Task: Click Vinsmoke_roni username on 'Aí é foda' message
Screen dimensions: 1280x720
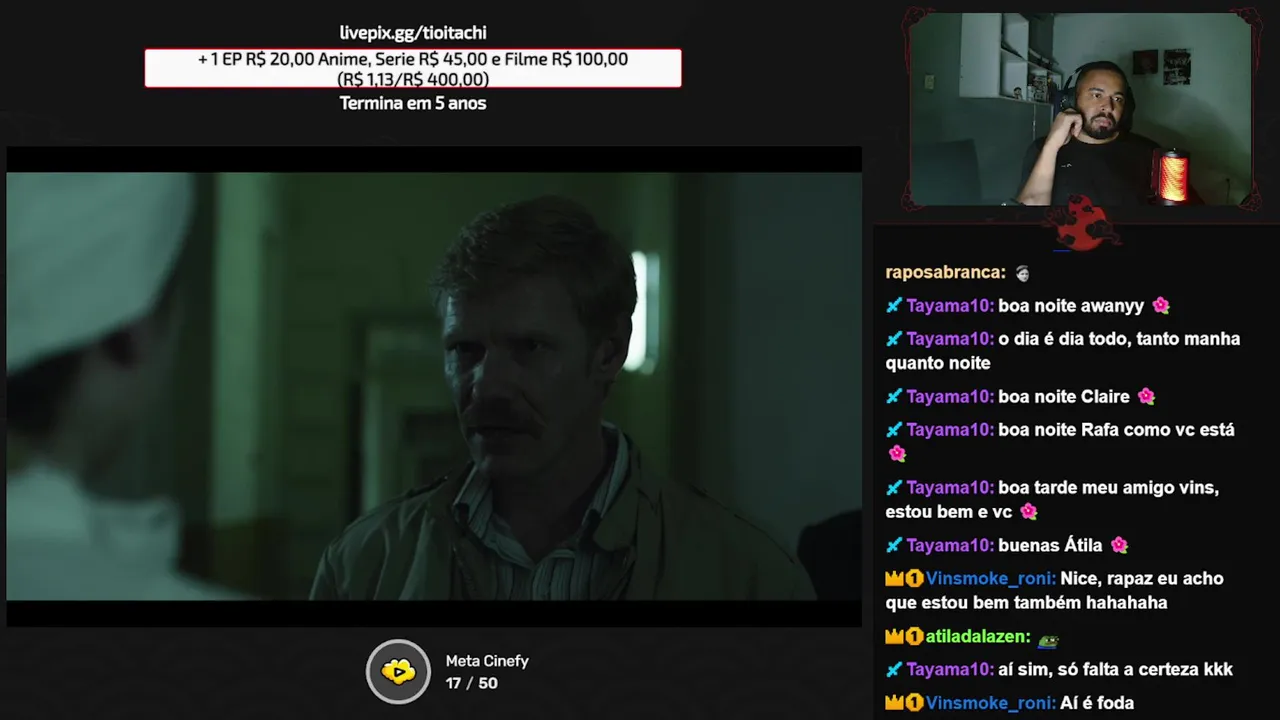Action: point(990,703)
